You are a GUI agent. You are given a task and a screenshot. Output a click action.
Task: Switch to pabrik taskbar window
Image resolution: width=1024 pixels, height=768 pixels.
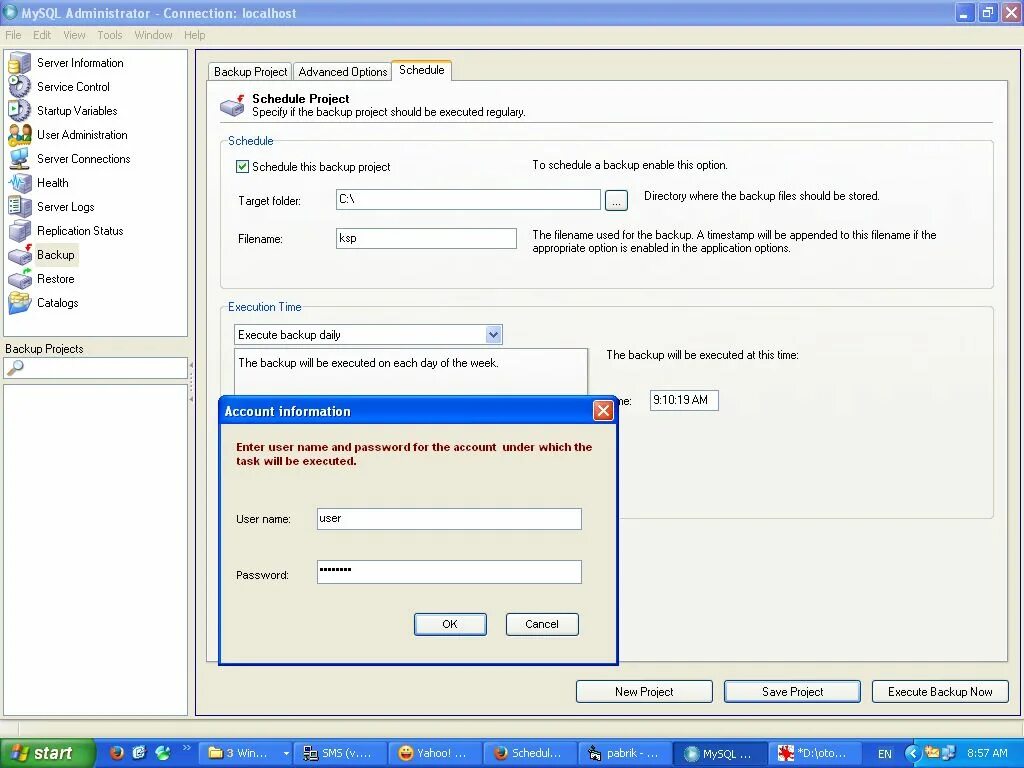point(624,754)
